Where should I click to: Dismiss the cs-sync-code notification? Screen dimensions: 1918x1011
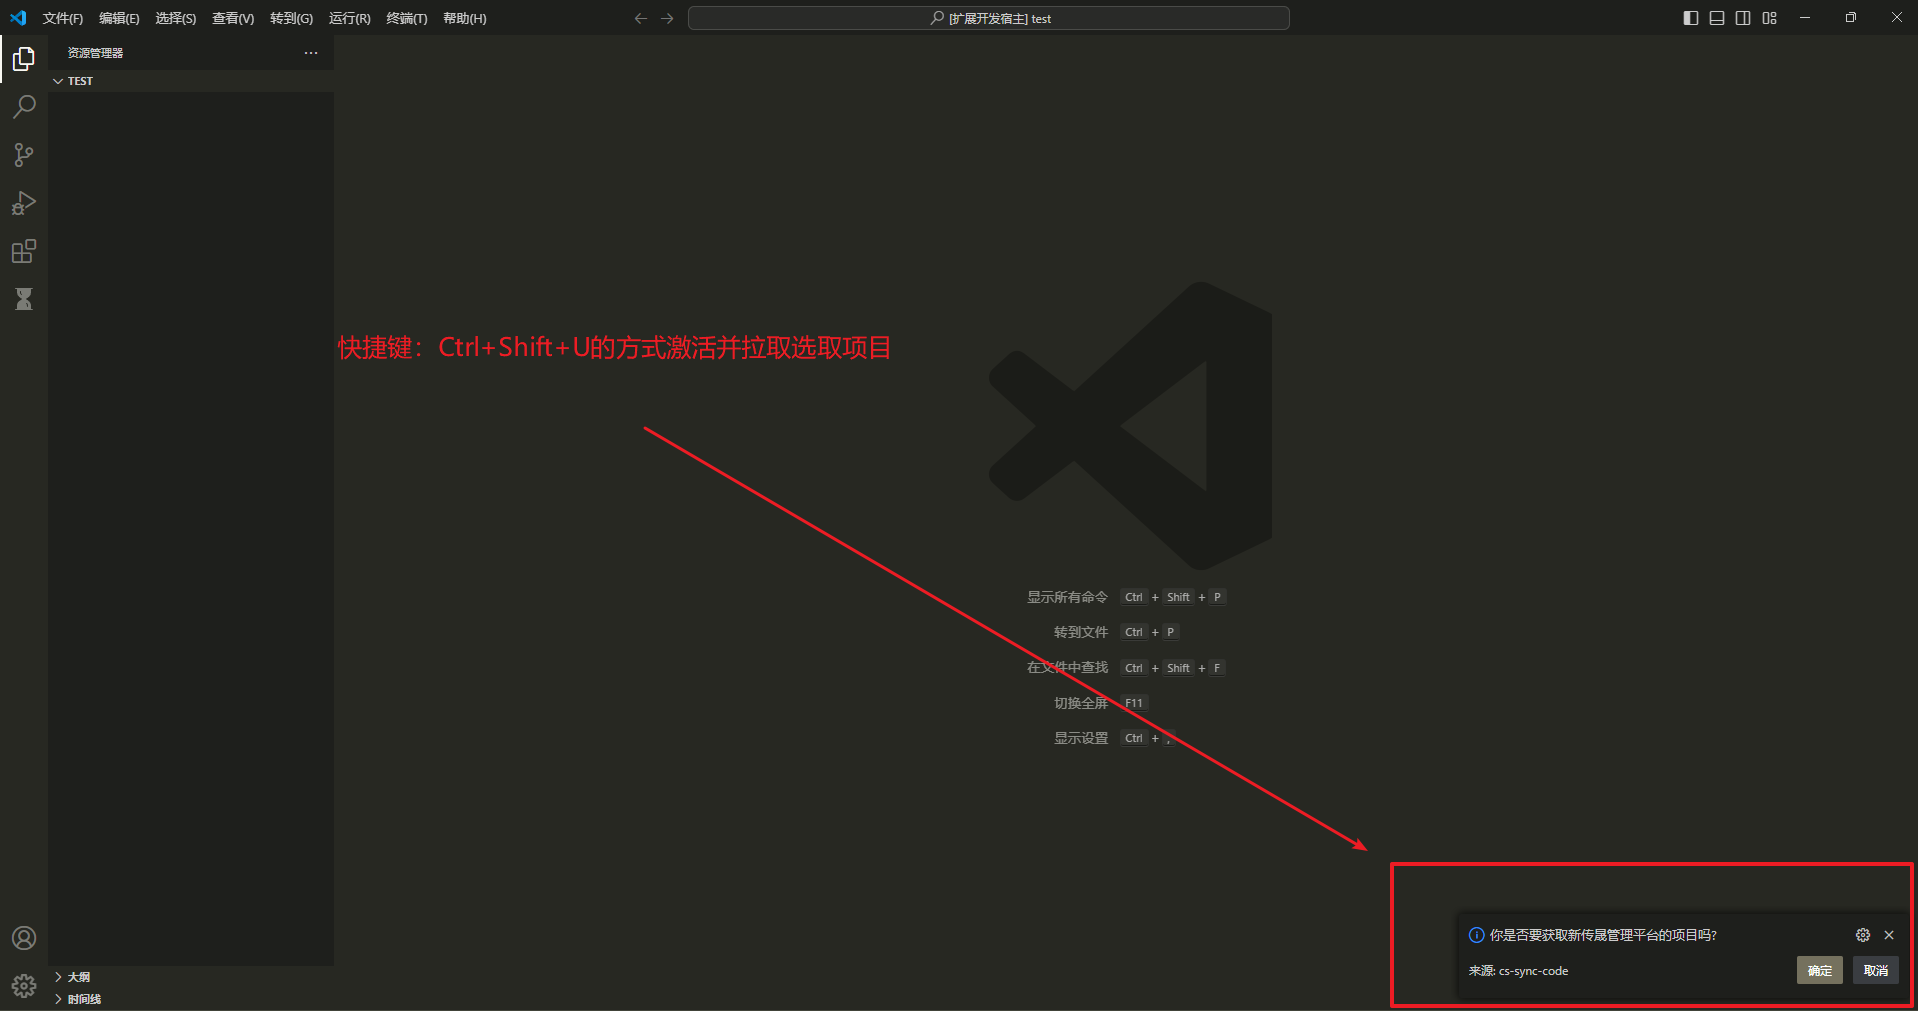tap(1889, 935)
